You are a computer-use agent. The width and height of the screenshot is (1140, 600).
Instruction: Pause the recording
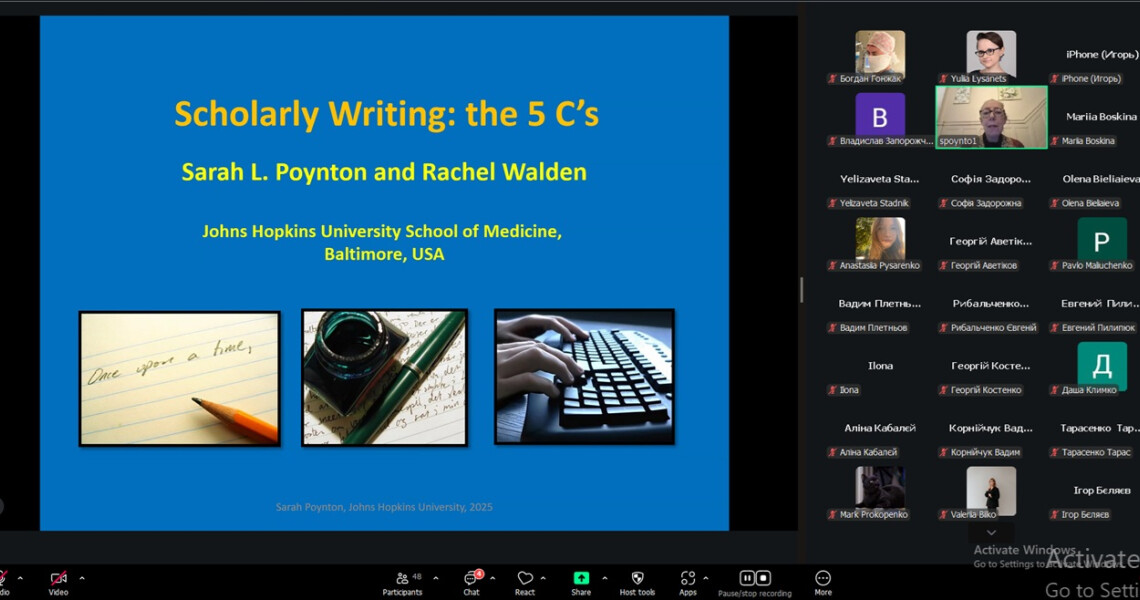pos(747,578)
